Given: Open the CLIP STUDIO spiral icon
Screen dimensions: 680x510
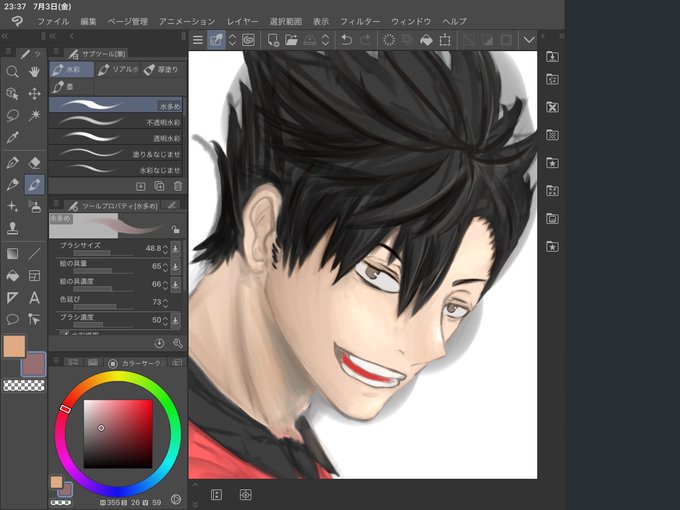Looking at the screenshot, I should point(248,40).
